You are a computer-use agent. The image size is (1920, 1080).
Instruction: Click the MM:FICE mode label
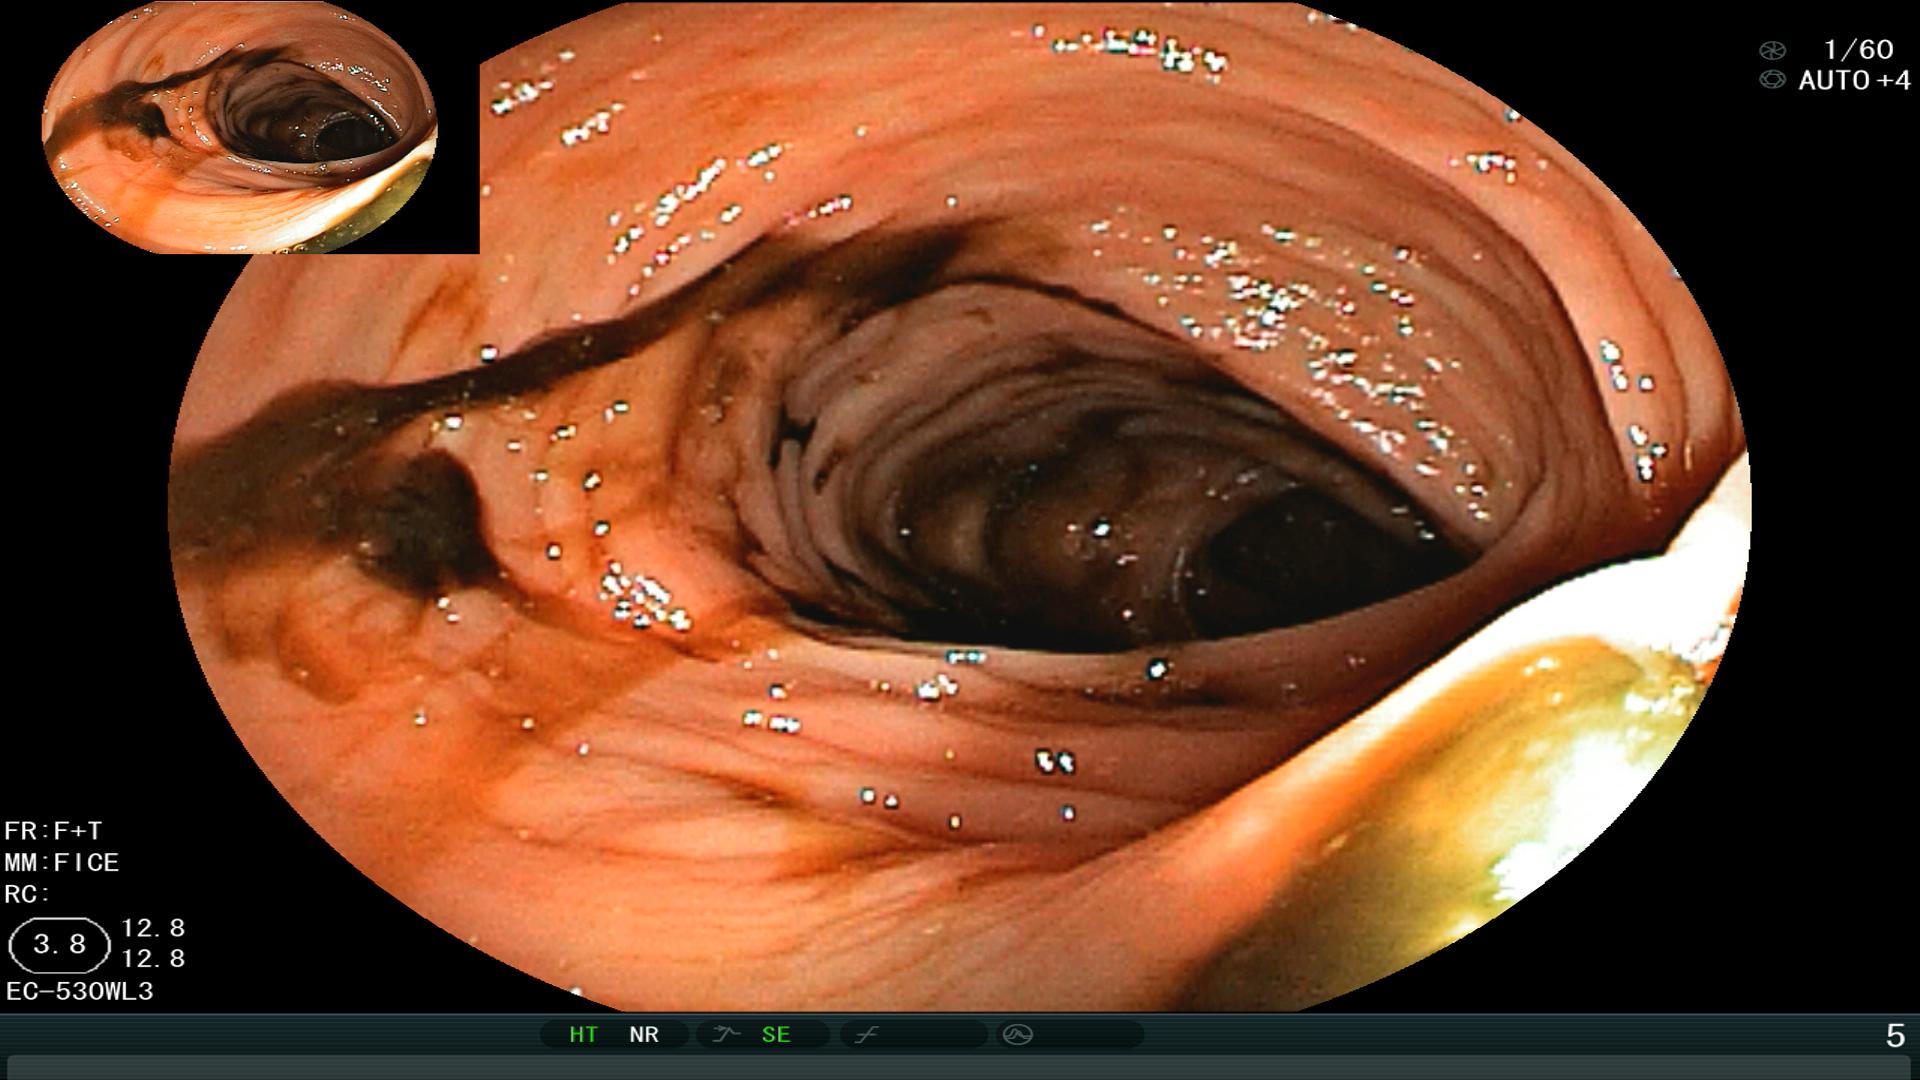pyautogui.click(x=62, y=862)
